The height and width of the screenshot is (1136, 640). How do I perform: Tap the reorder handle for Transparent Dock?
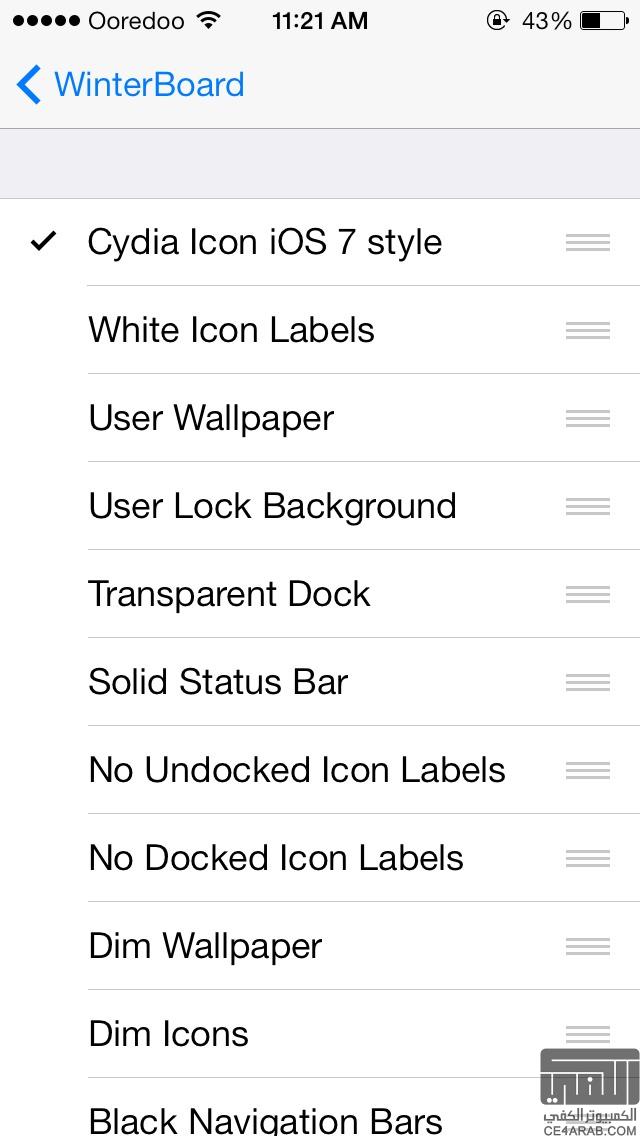point(587,594)
